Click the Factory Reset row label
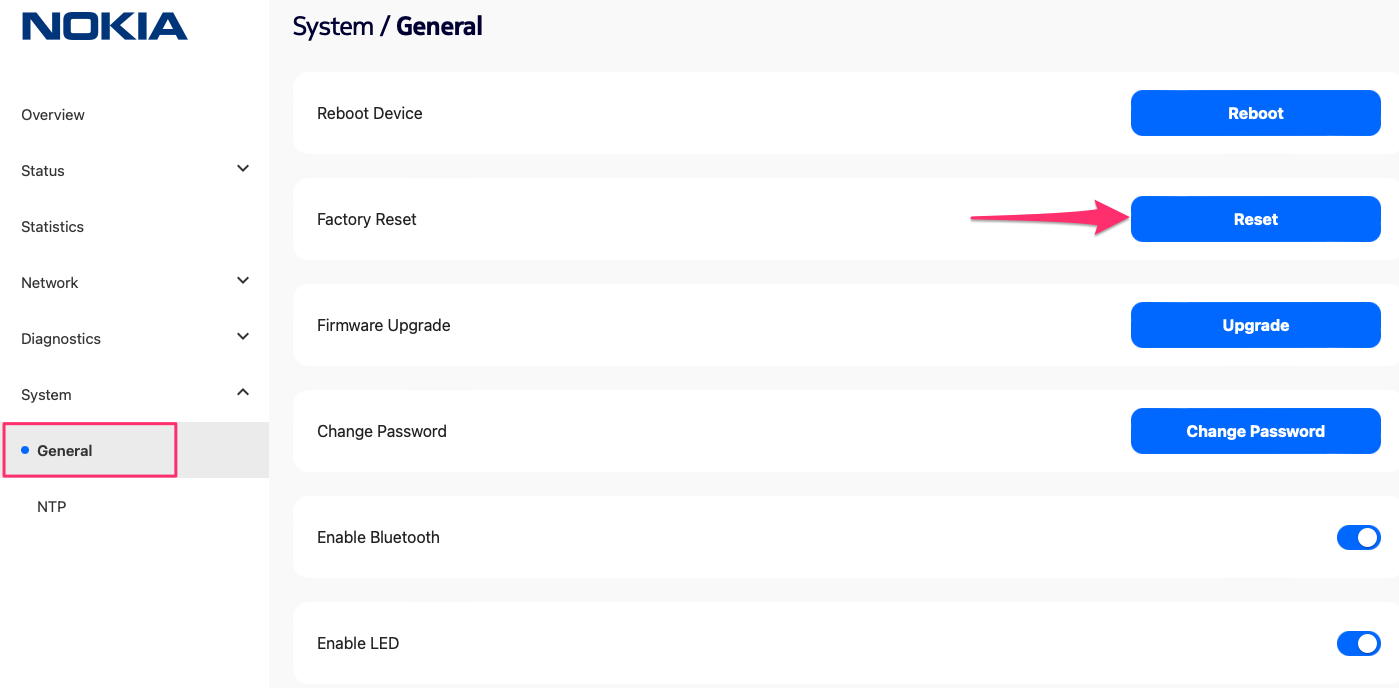 [366, 219]
